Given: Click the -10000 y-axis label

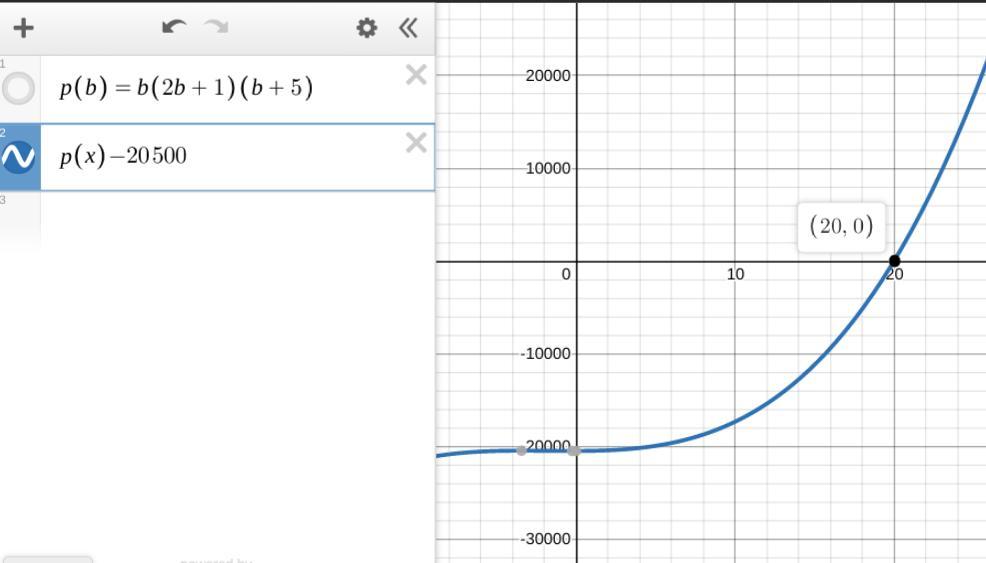Looking at the screenshot, I should coord(545,354).
